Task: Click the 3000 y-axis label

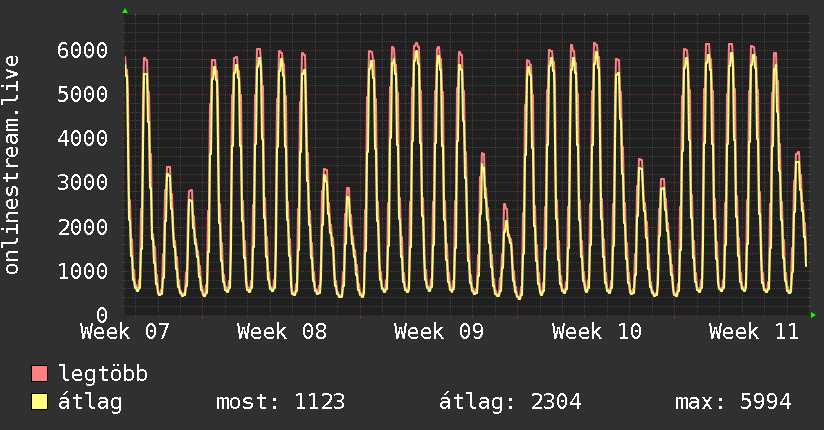Action: tap(82, 183)
